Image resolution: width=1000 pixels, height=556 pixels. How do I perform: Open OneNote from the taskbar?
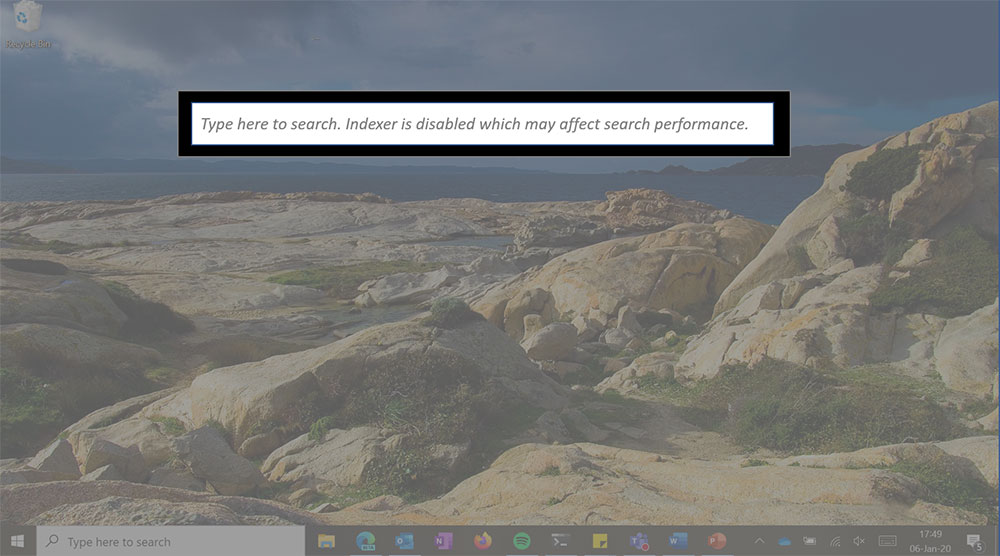pyautogui.click(x=443, y=541)
